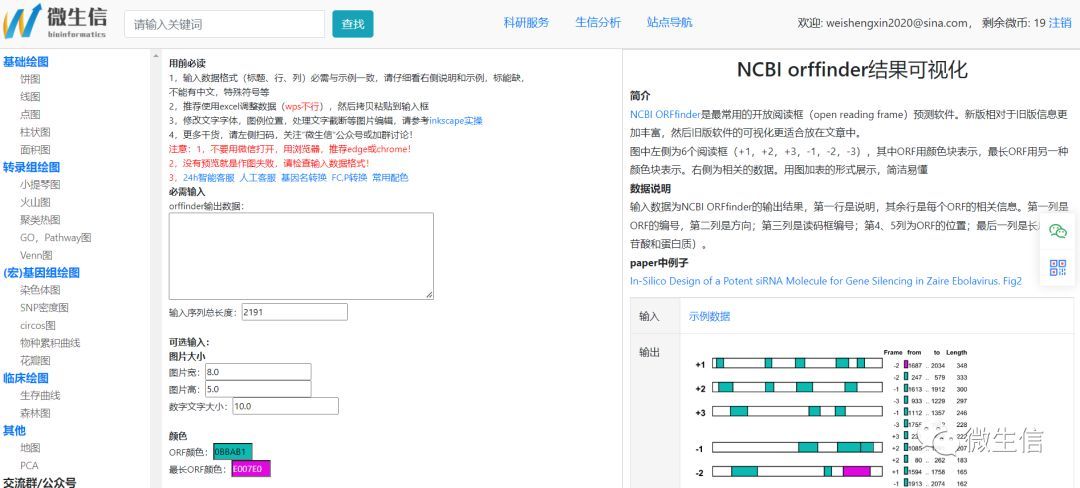Open the 站点导航 menu
Viewport: 1080px width, 488px height.
click(669, 23)
